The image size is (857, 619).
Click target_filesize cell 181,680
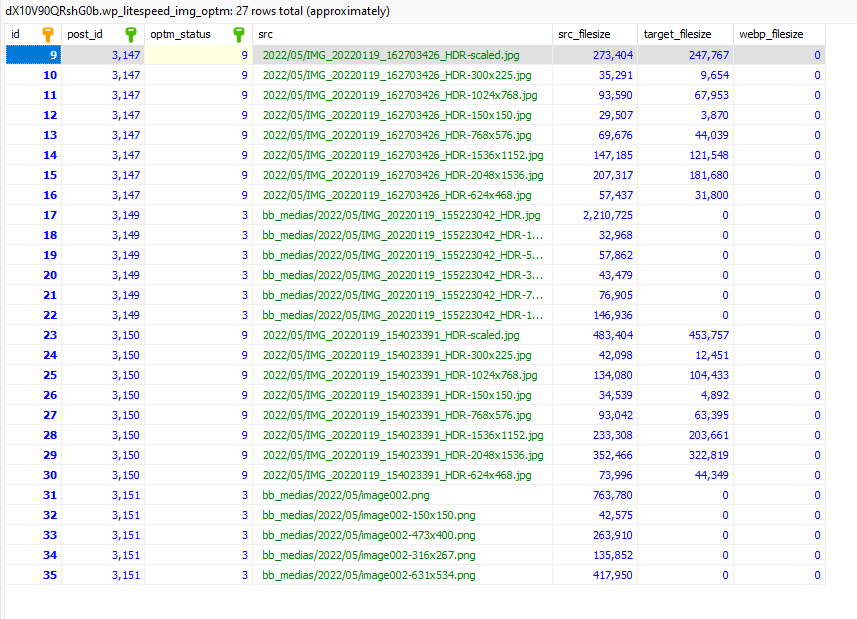685,175
